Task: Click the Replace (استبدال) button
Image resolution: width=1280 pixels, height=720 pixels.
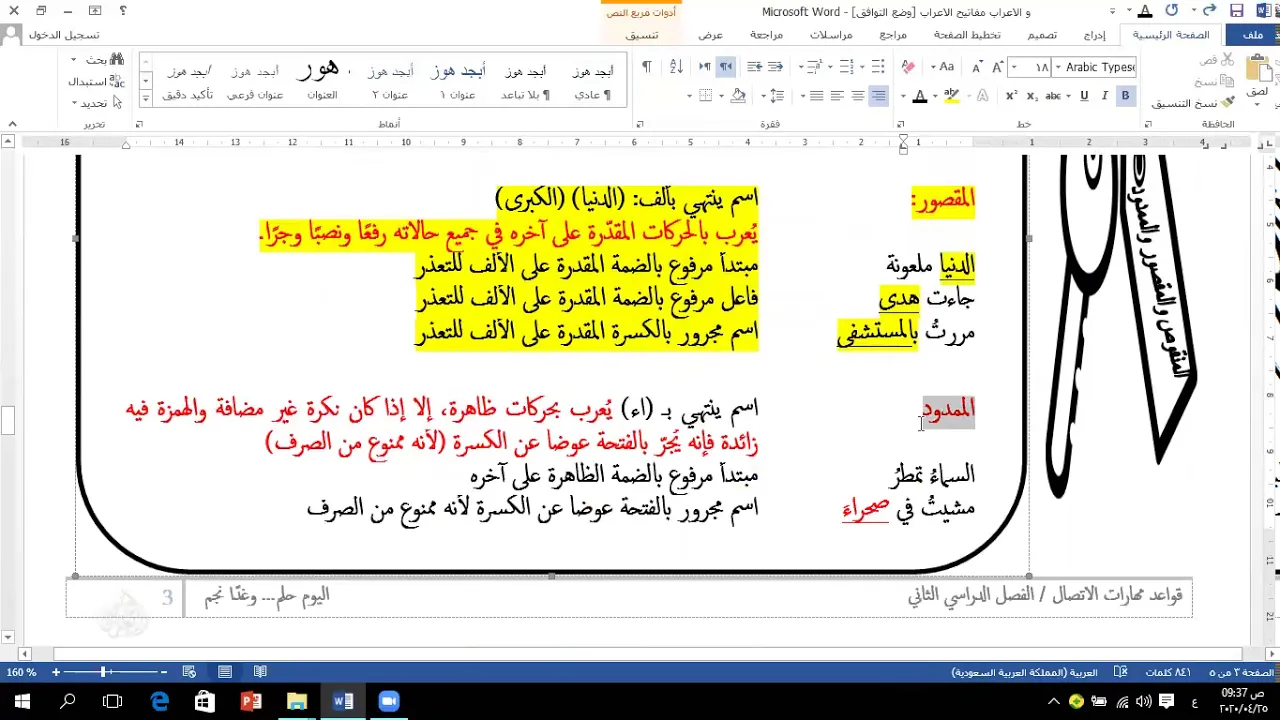Action: click(96, 82)
